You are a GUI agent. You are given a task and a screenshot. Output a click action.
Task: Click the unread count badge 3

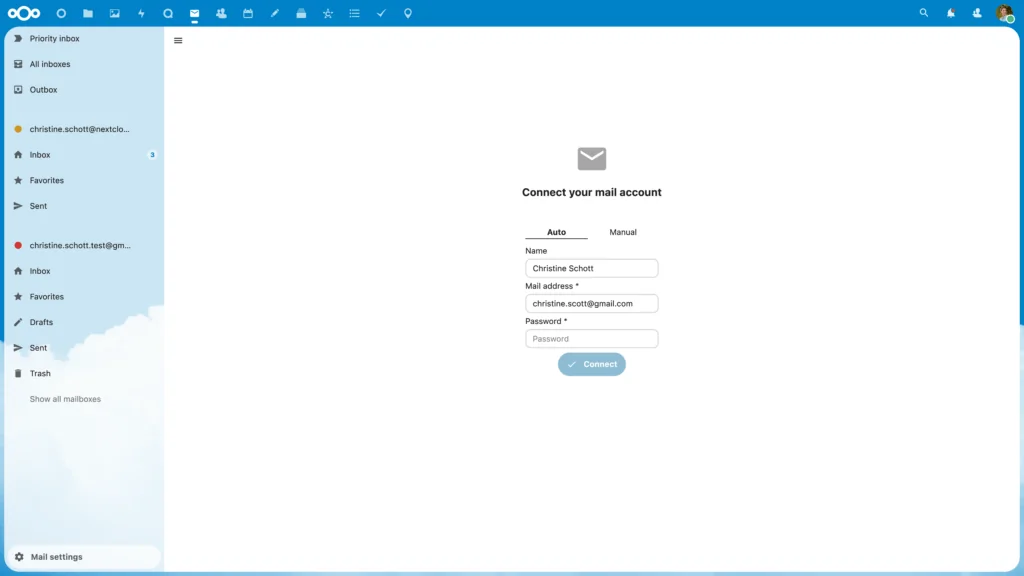[152, 155]
